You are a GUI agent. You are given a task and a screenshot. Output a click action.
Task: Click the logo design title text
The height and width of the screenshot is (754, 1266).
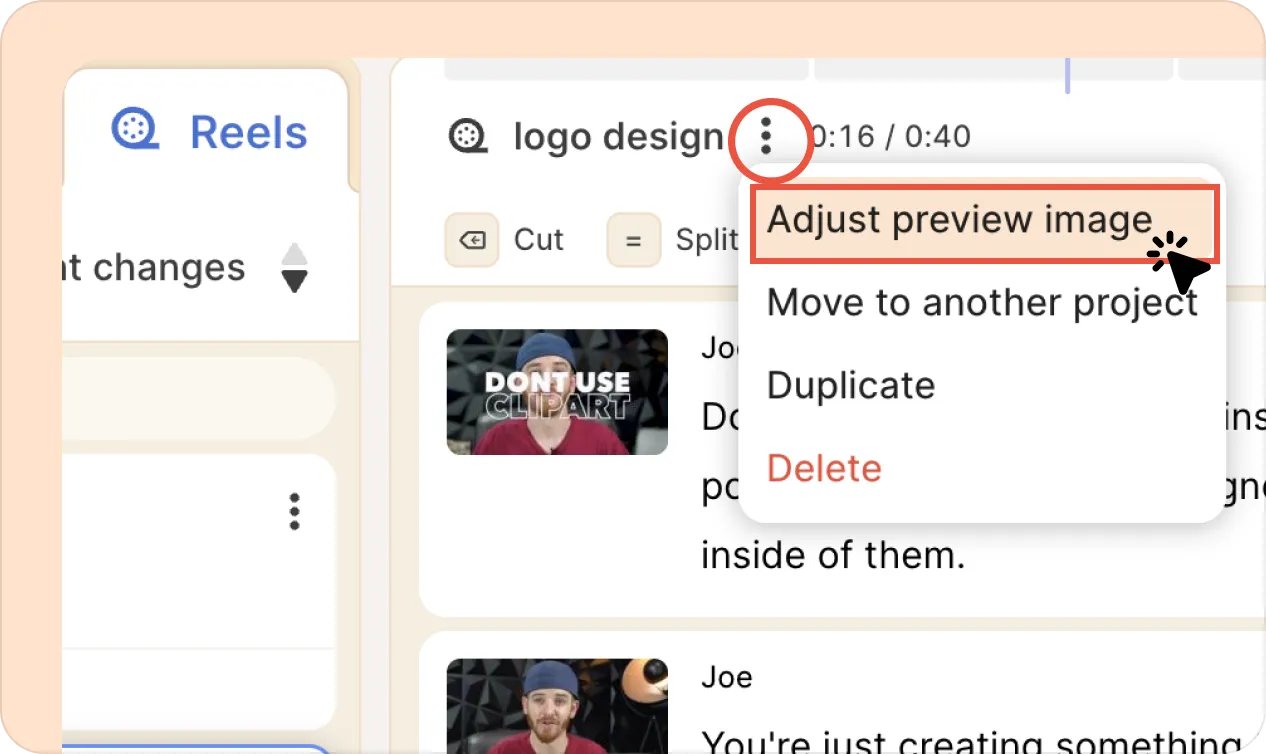click(618, 137)
